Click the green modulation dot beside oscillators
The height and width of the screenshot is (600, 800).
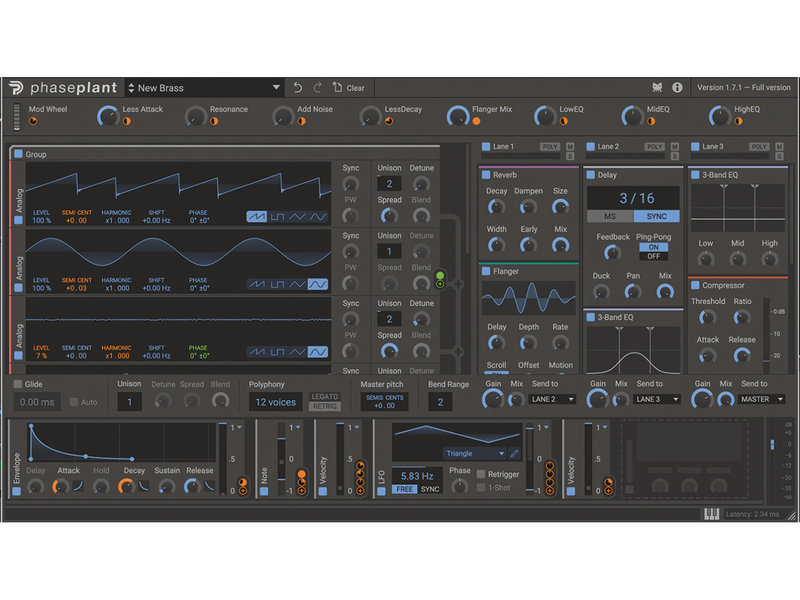(x=440, y=276)
